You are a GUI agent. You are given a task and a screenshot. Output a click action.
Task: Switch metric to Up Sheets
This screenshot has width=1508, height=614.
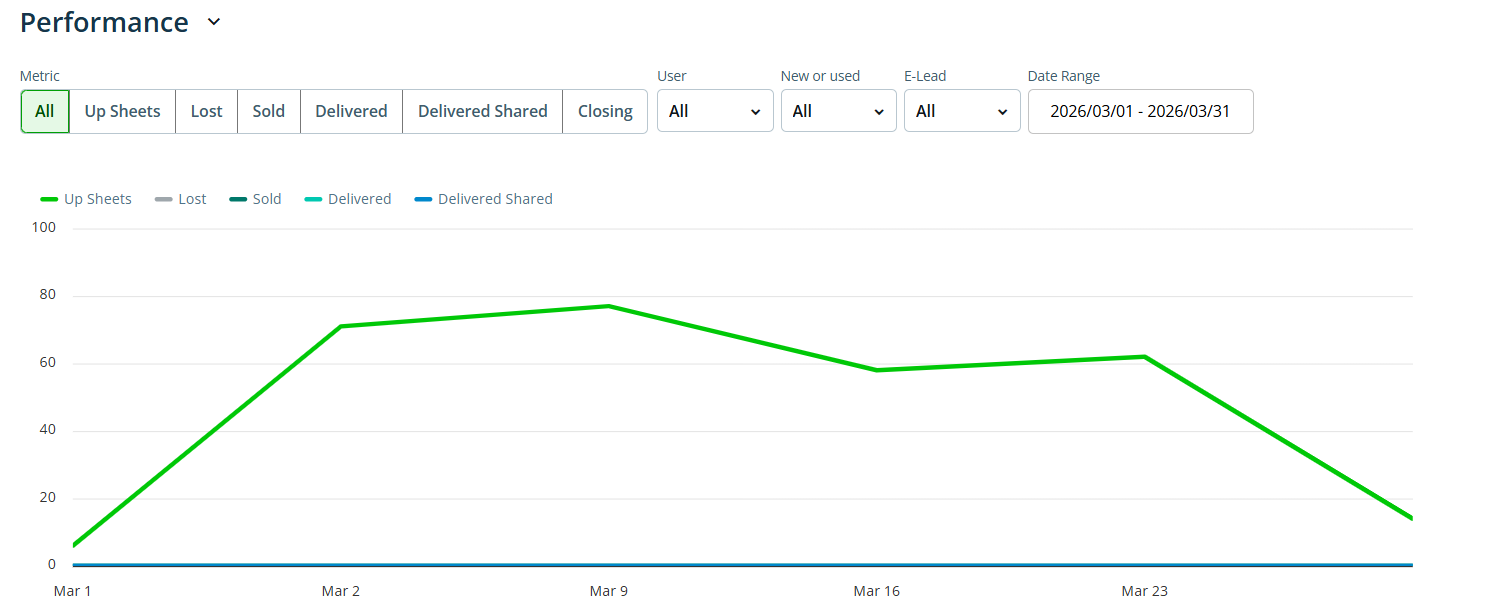point(122,111)
